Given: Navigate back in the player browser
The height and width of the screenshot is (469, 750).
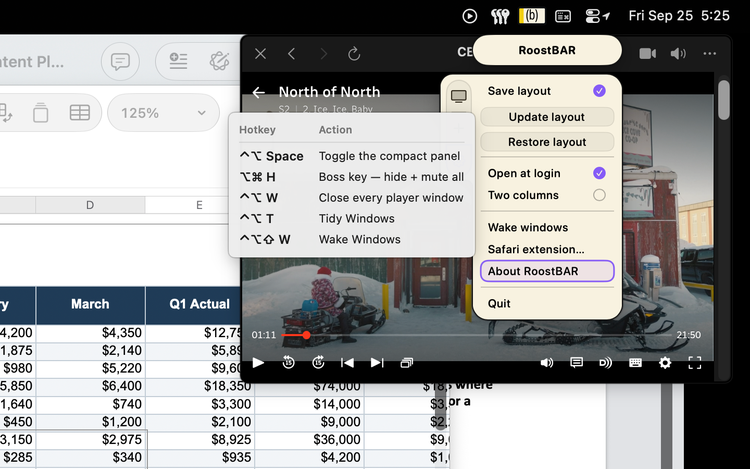Looking at the screenshot, I should click(x=291, y=54).
